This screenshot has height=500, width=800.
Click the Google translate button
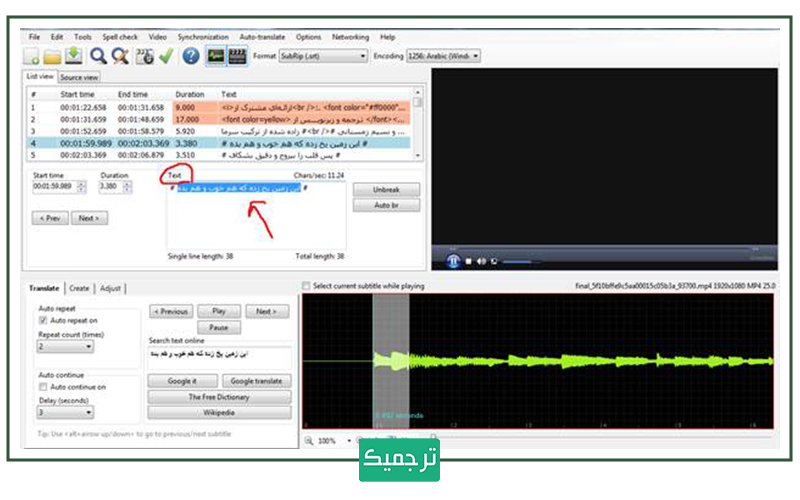tap(256, 381)
